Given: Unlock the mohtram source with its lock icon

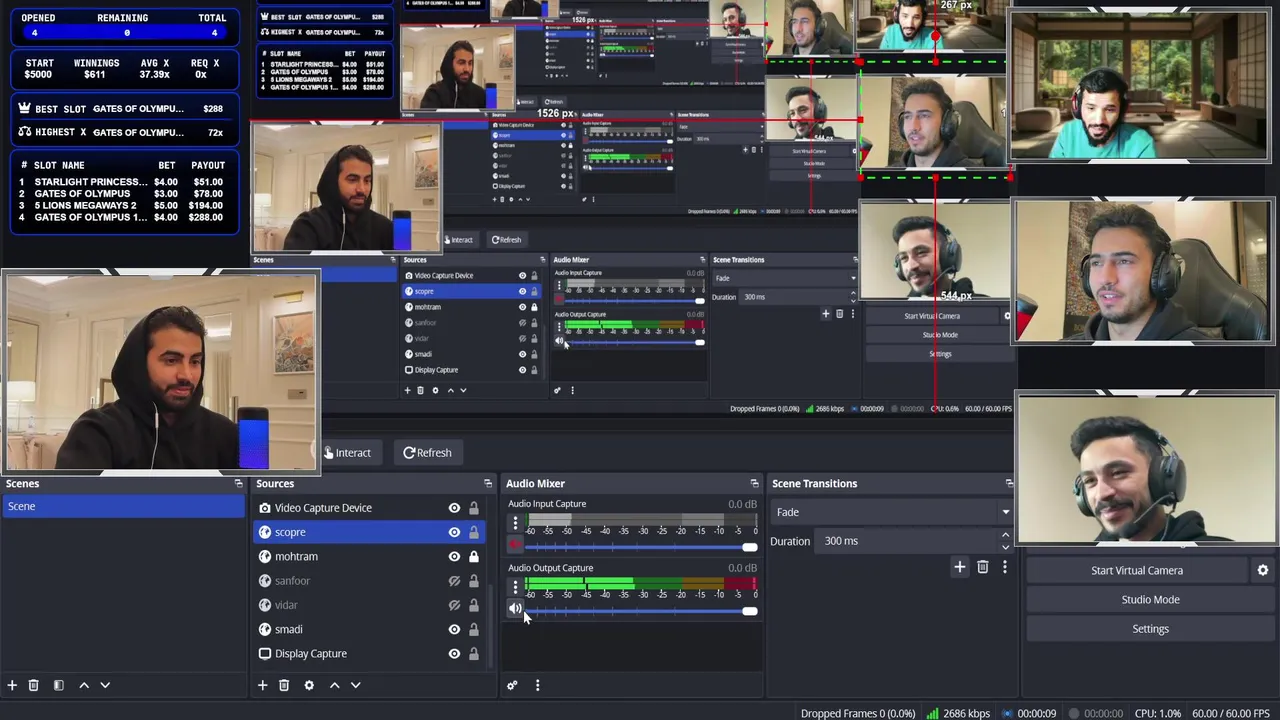Looking at the screenshot, I should coord(474,556).
